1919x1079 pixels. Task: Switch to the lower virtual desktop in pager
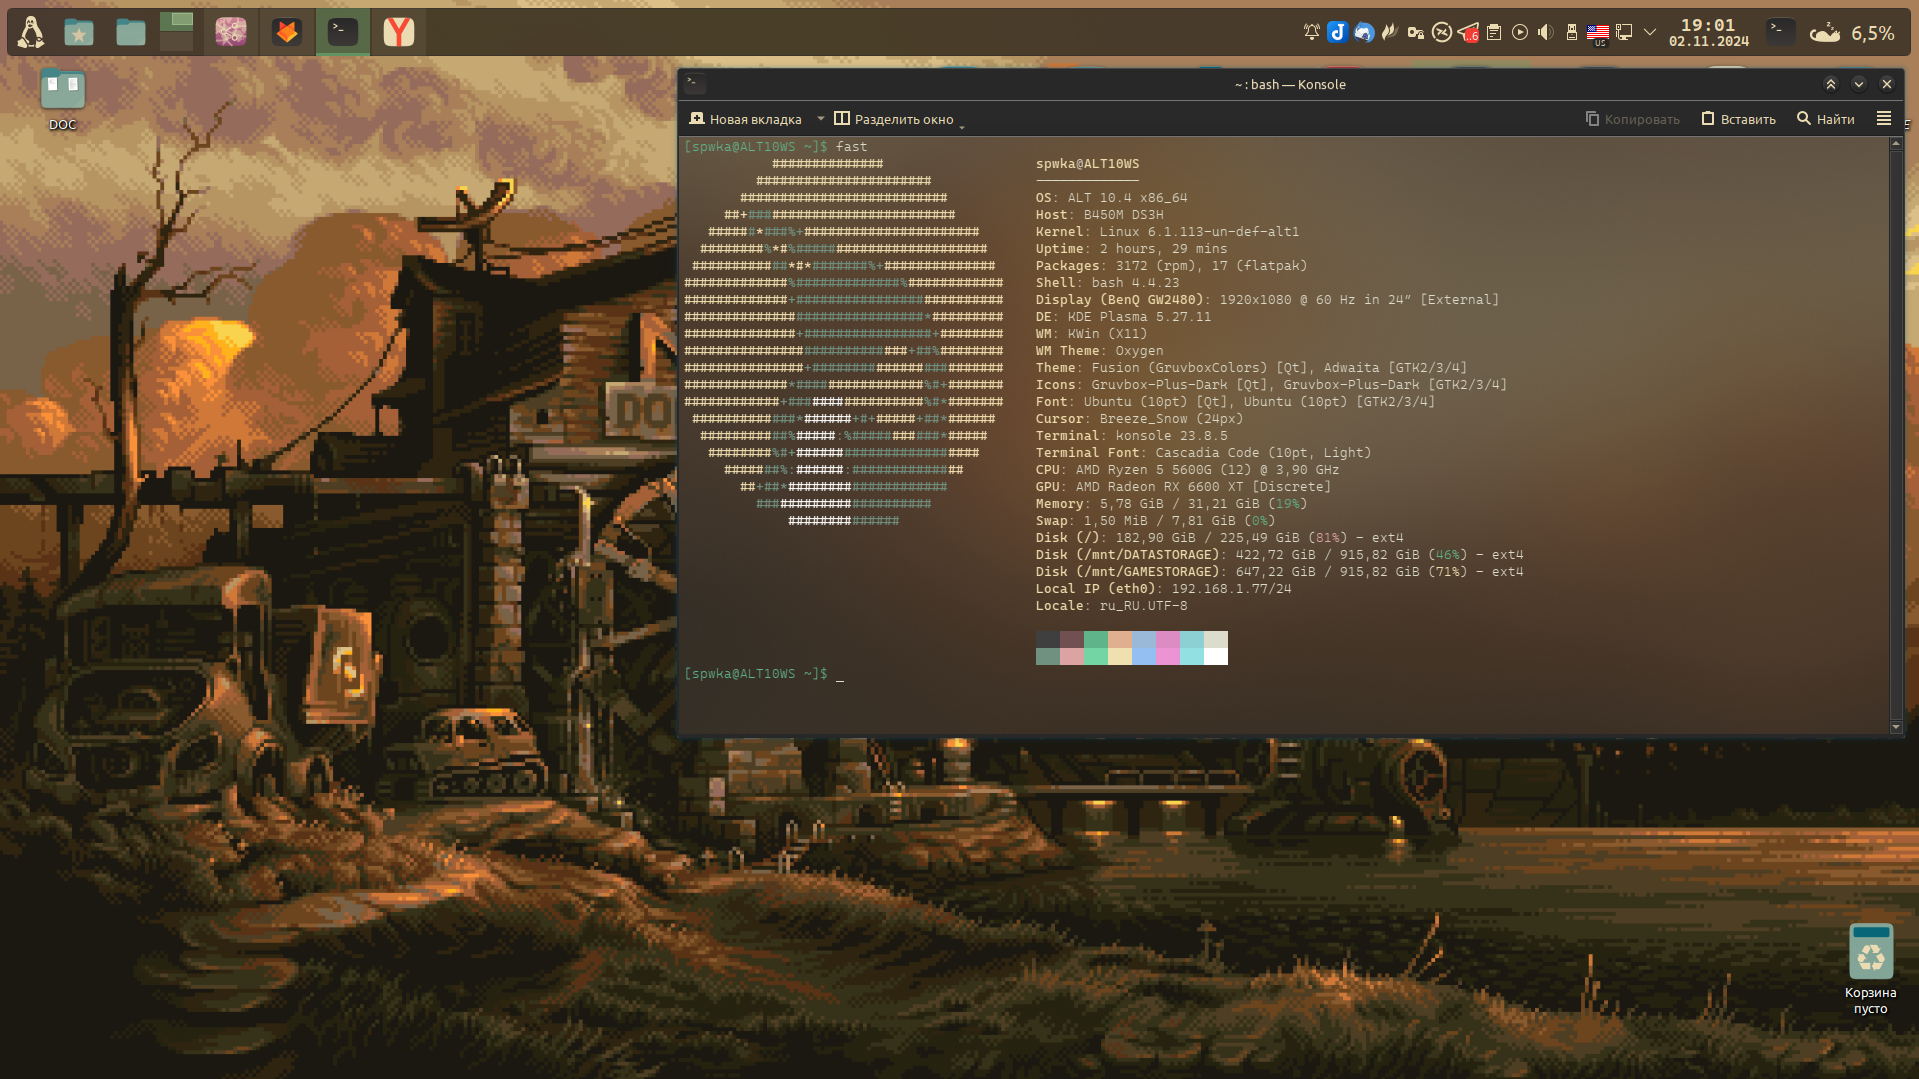[176, 42]
